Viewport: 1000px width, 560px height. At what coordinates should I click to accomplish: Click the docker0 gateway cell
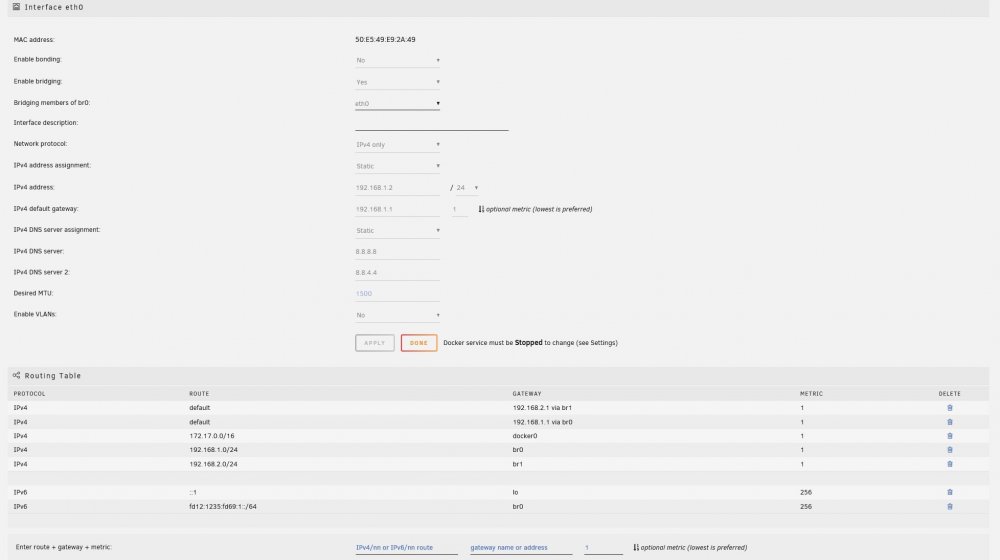coord(525,436)
